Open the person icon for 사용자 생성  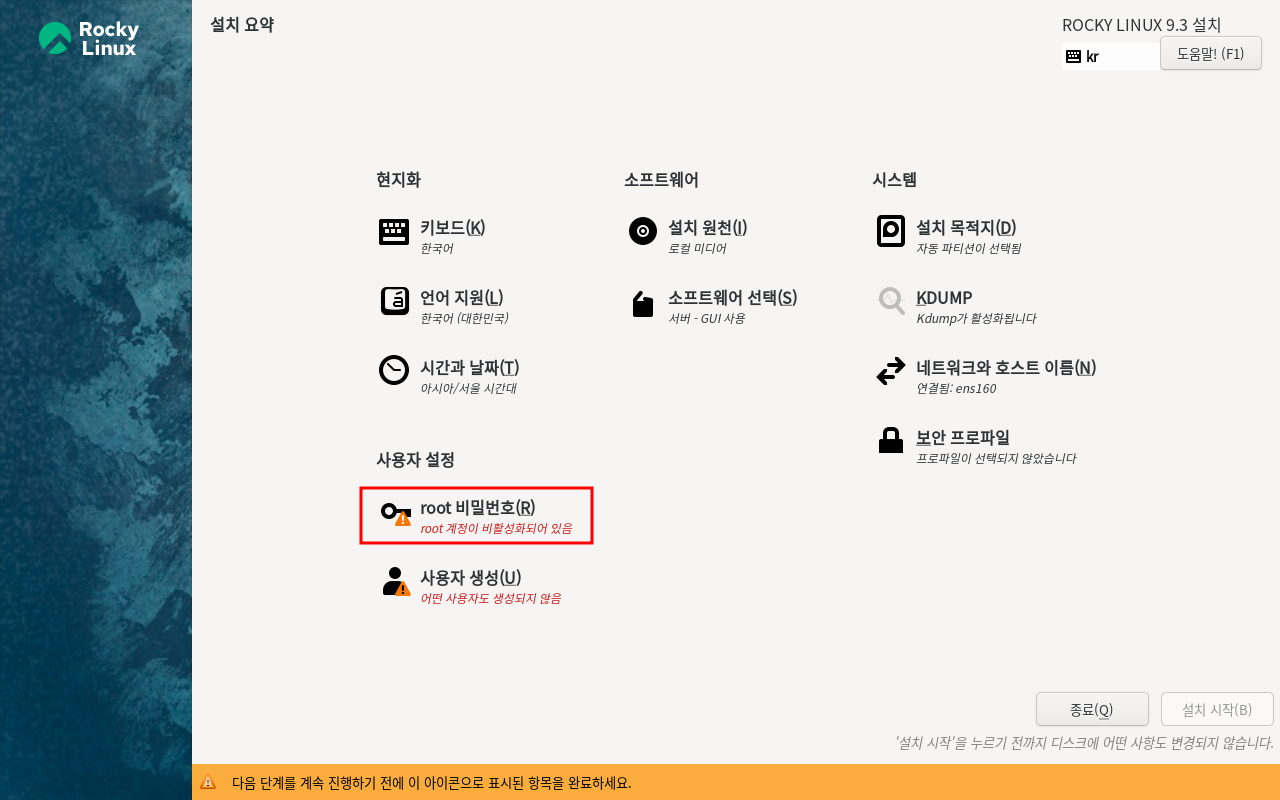pyautogui.click(x=396, y=582)
